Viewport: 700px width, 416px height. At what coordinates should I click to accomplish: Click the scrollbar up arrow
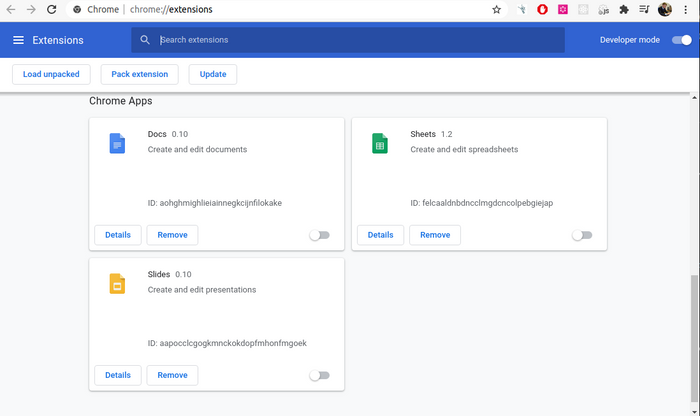coord(694,97)
